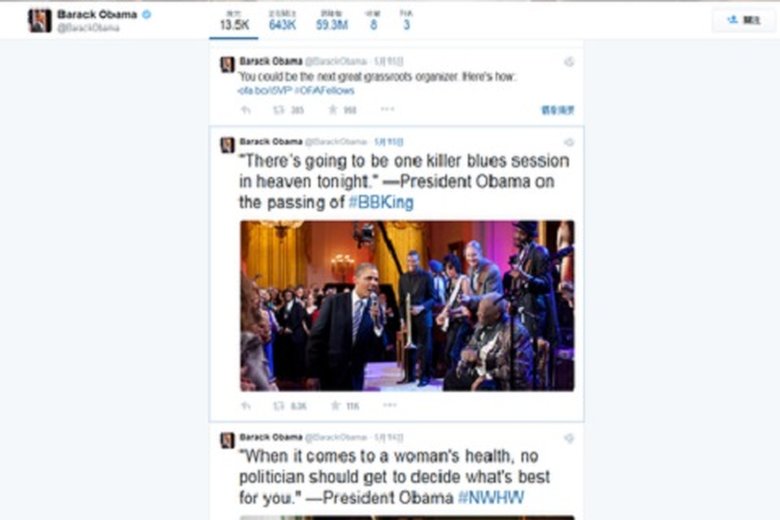This screenshot has width=780, height=520.
Task: Open Obama singing photo in BBKing tweet
Action: click(407, 306)
